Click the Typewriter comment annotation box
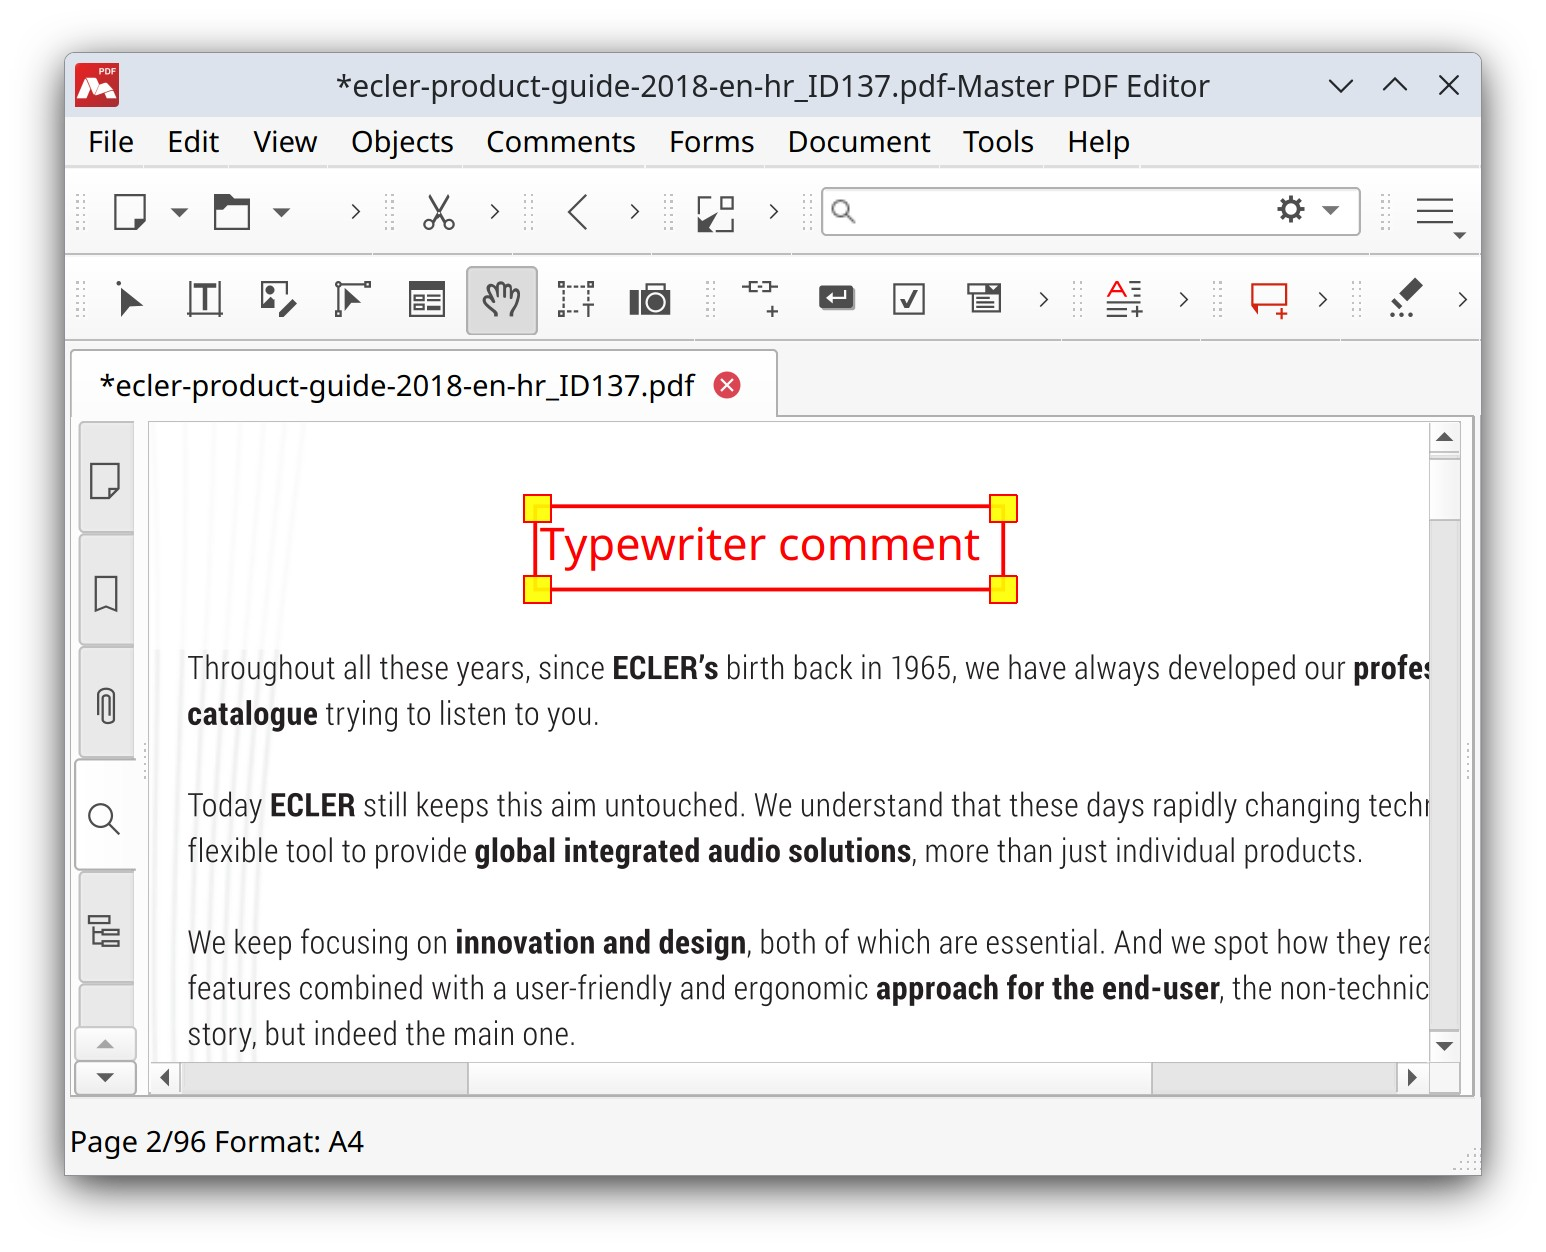 (769, 548)
